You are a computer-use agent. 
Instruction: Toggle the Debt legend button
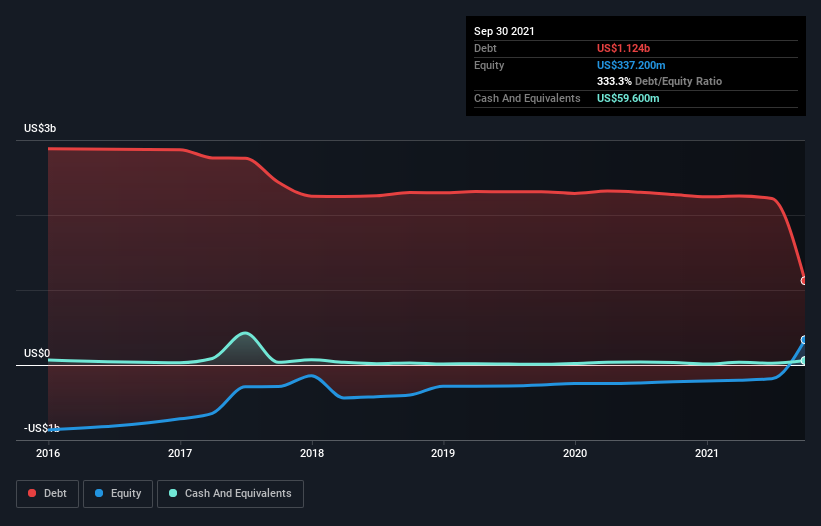tap(48, 494)
